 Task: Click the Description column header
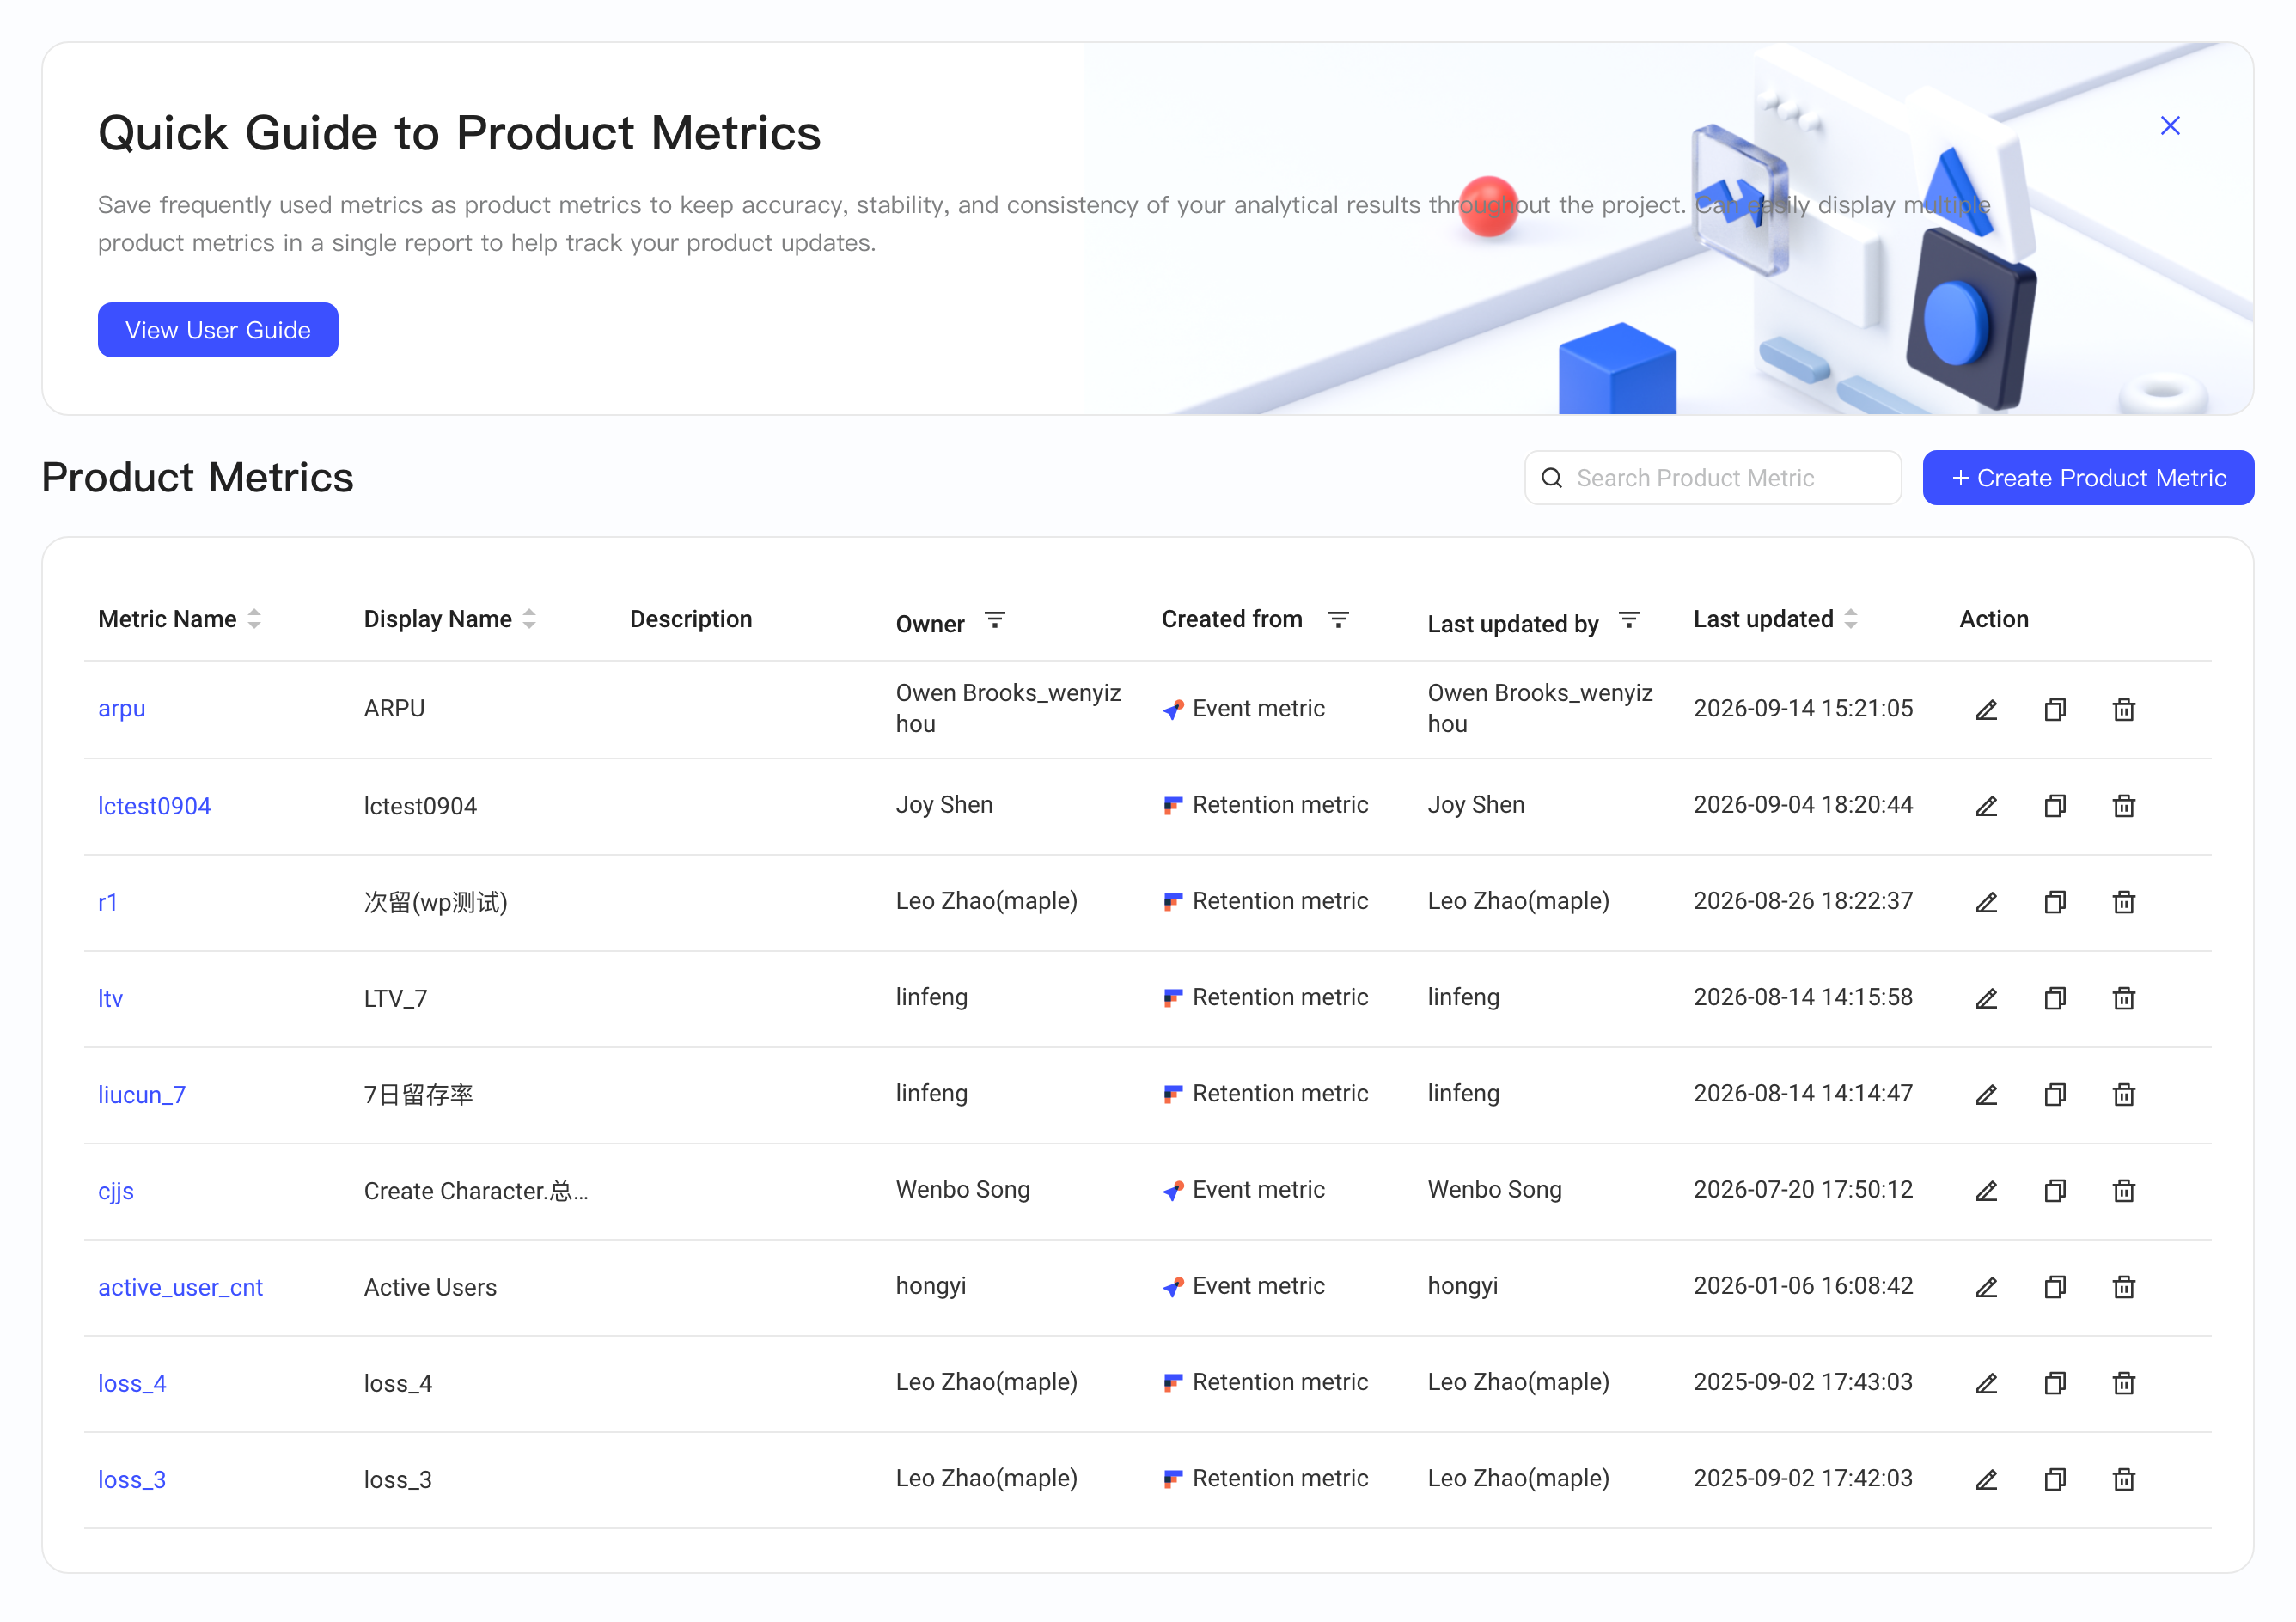691,619
